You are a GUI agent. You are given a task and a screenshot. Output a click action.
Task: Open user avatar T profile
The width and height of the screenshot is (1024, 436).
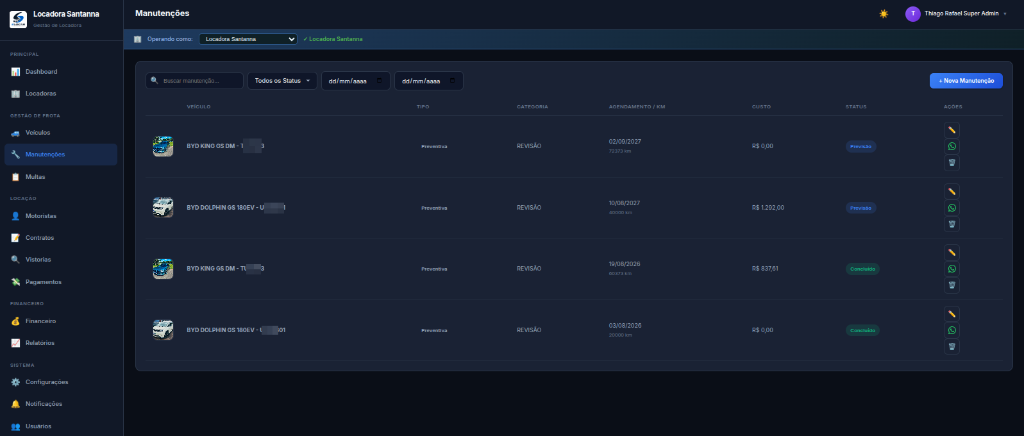pos(912,14)
